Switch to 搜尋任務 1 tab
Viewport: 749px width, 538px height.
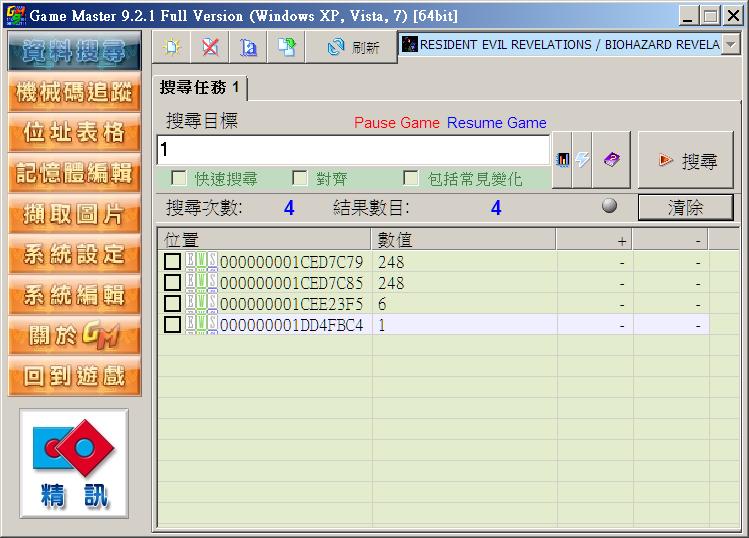199,88
